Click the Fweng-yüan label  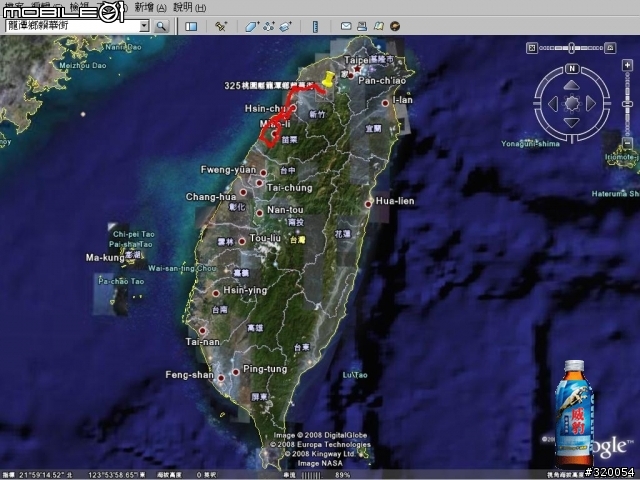[228, 170]
